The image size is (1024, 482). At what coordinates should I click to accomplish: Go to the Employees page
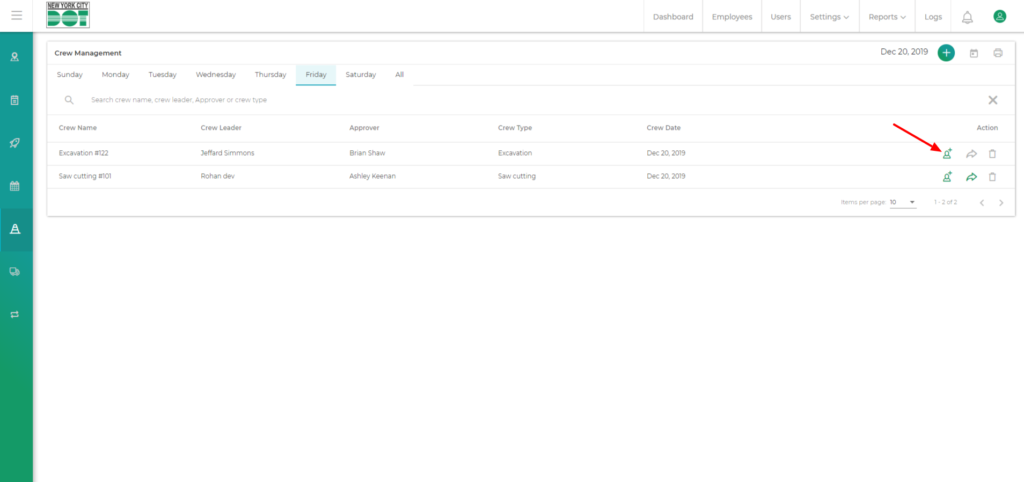tap(731, 17)
